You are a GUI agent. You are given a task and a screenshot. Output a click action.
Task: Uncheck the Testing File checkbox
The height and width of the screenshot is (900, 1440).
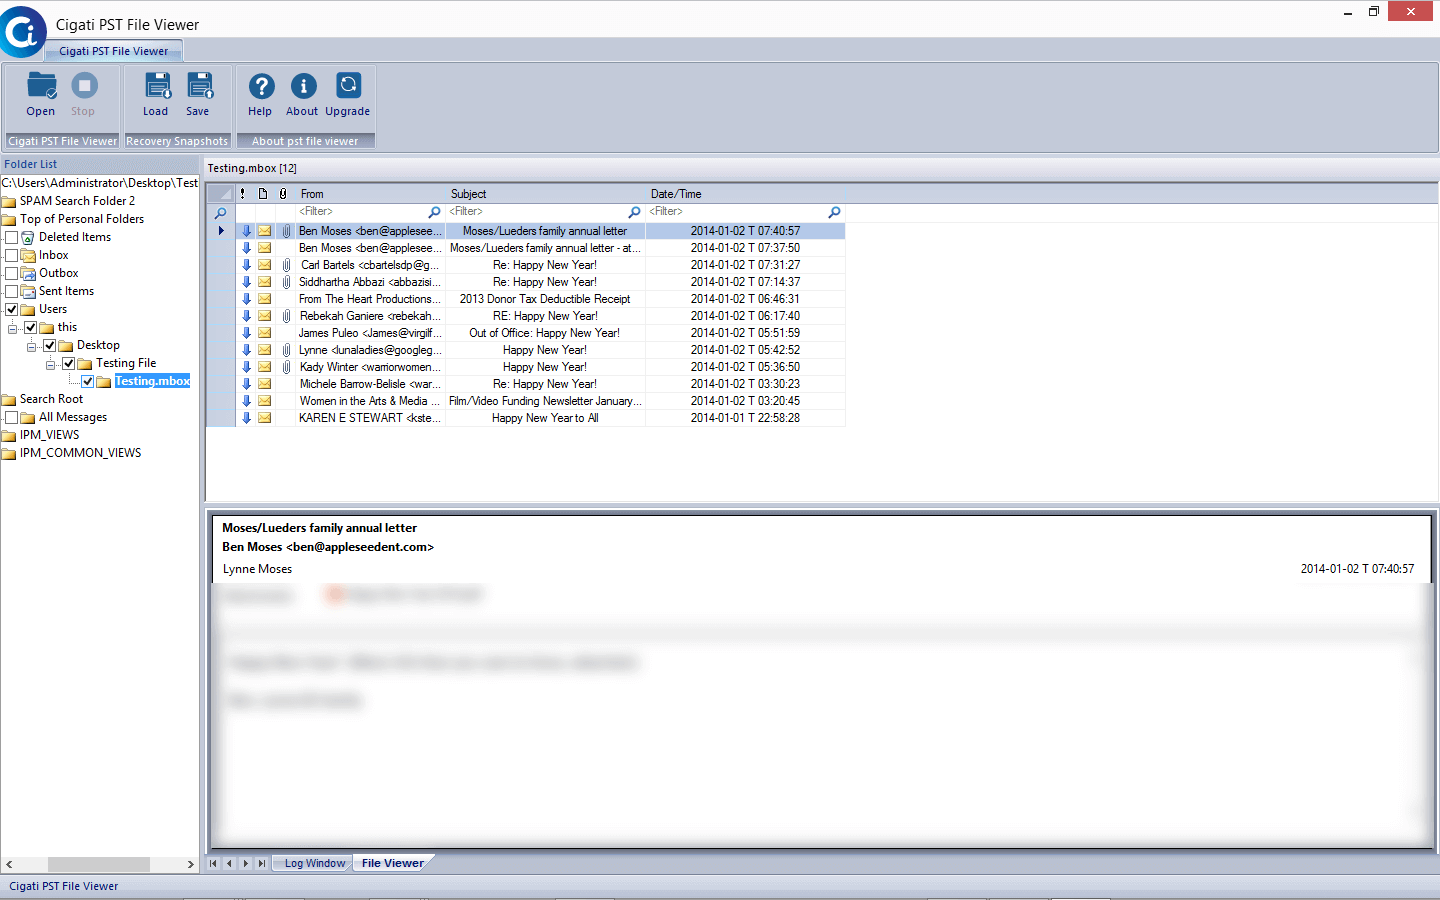[x=69, y=364]
